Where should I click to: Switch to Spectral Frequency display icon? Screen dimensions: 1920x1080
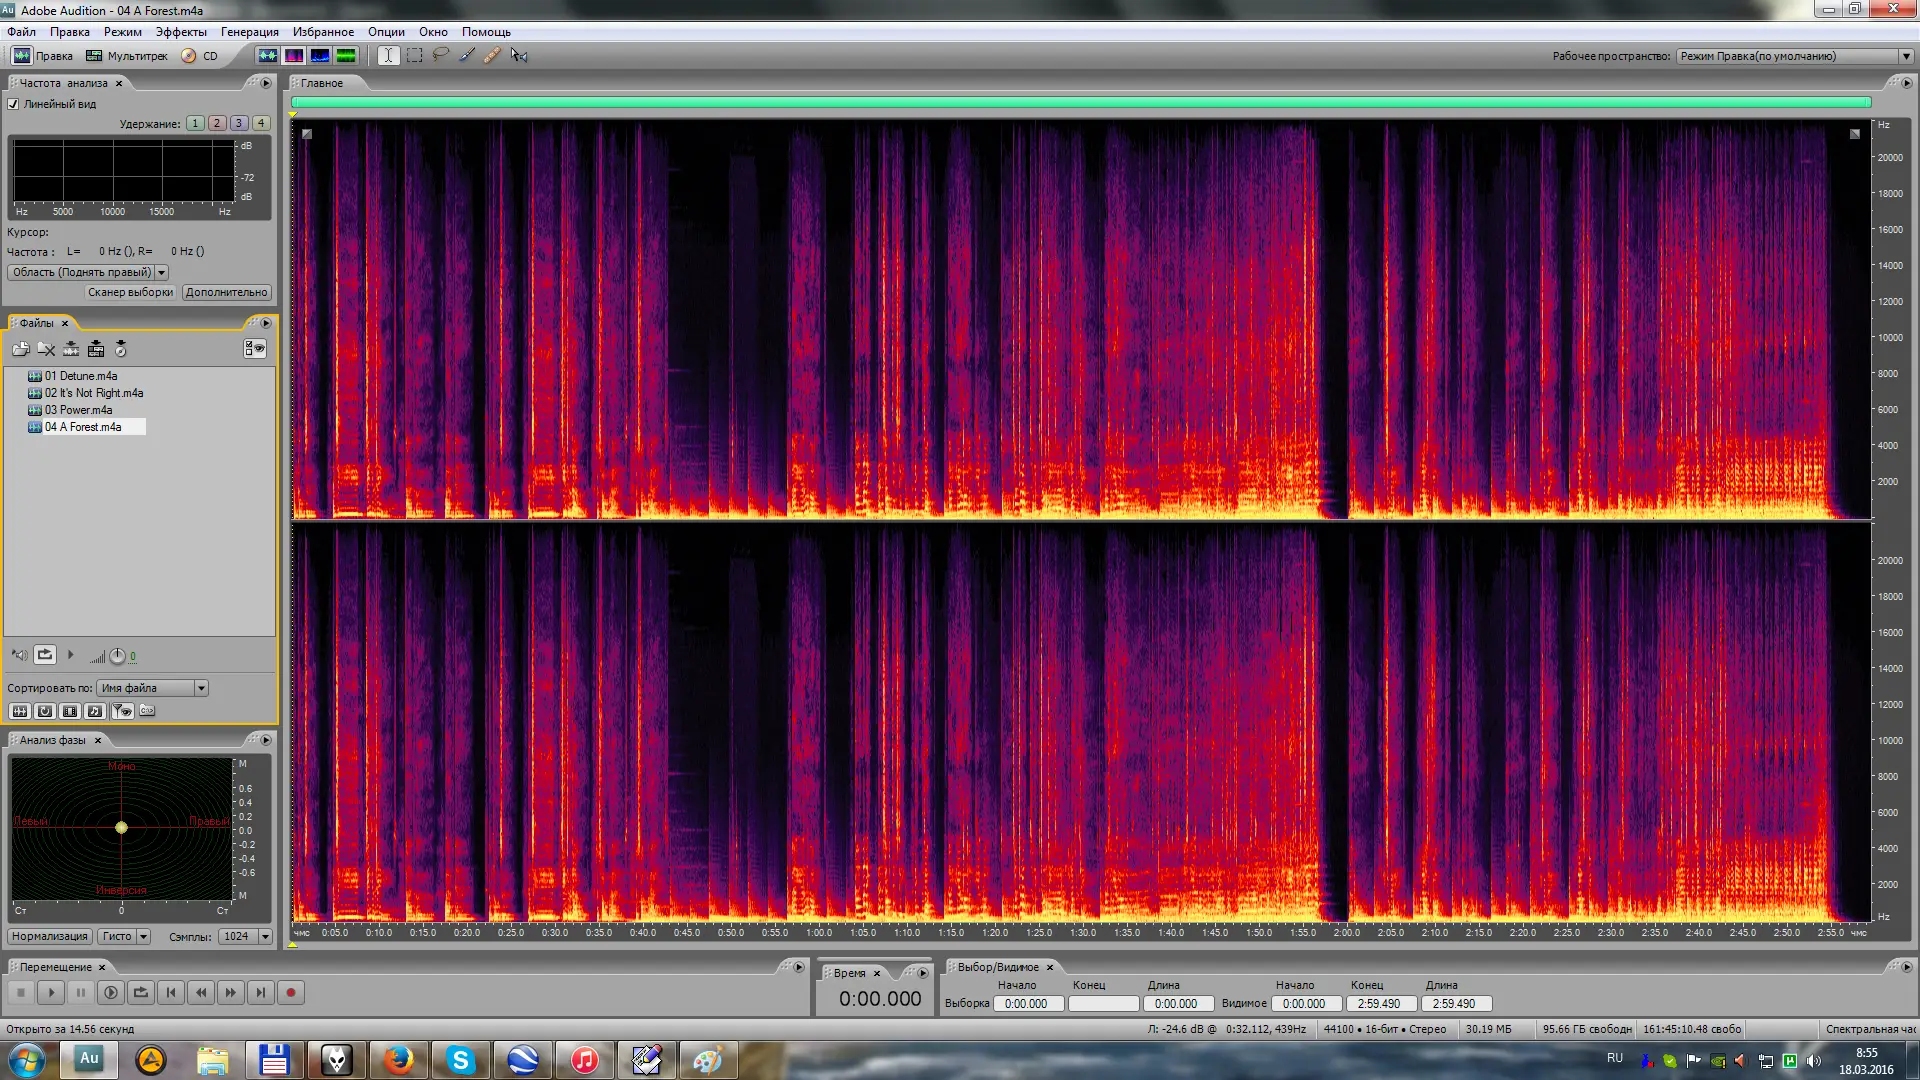click(294, 56)
